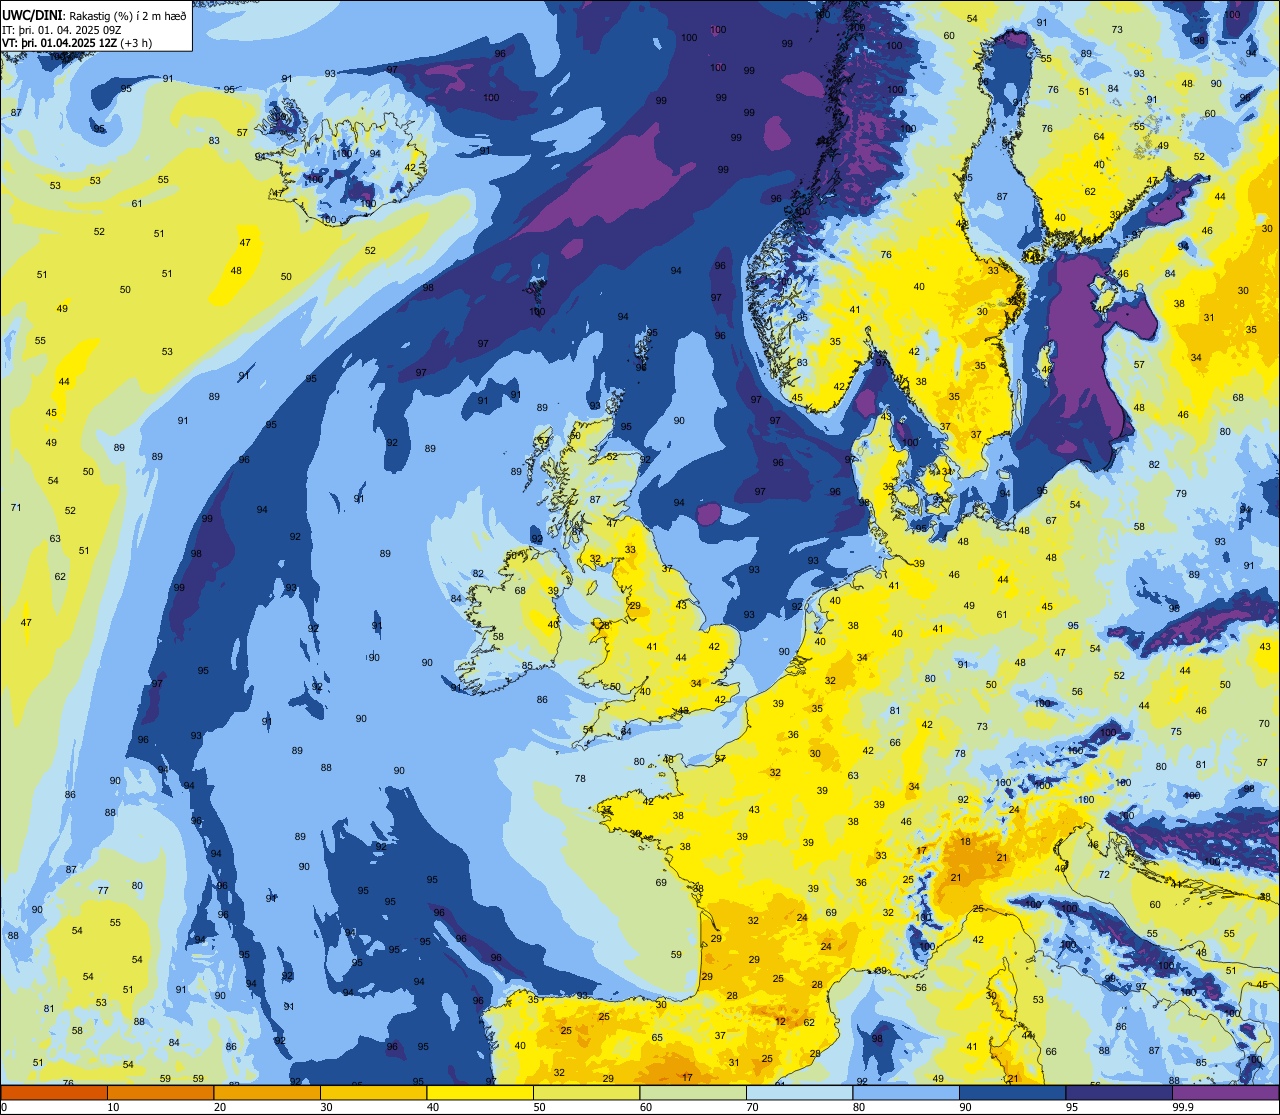Image resolution: width=1280 pixels, height=1115 pixels.
Task: Pick the legend swatch between 20 and 30
Action: (267, 1093)
